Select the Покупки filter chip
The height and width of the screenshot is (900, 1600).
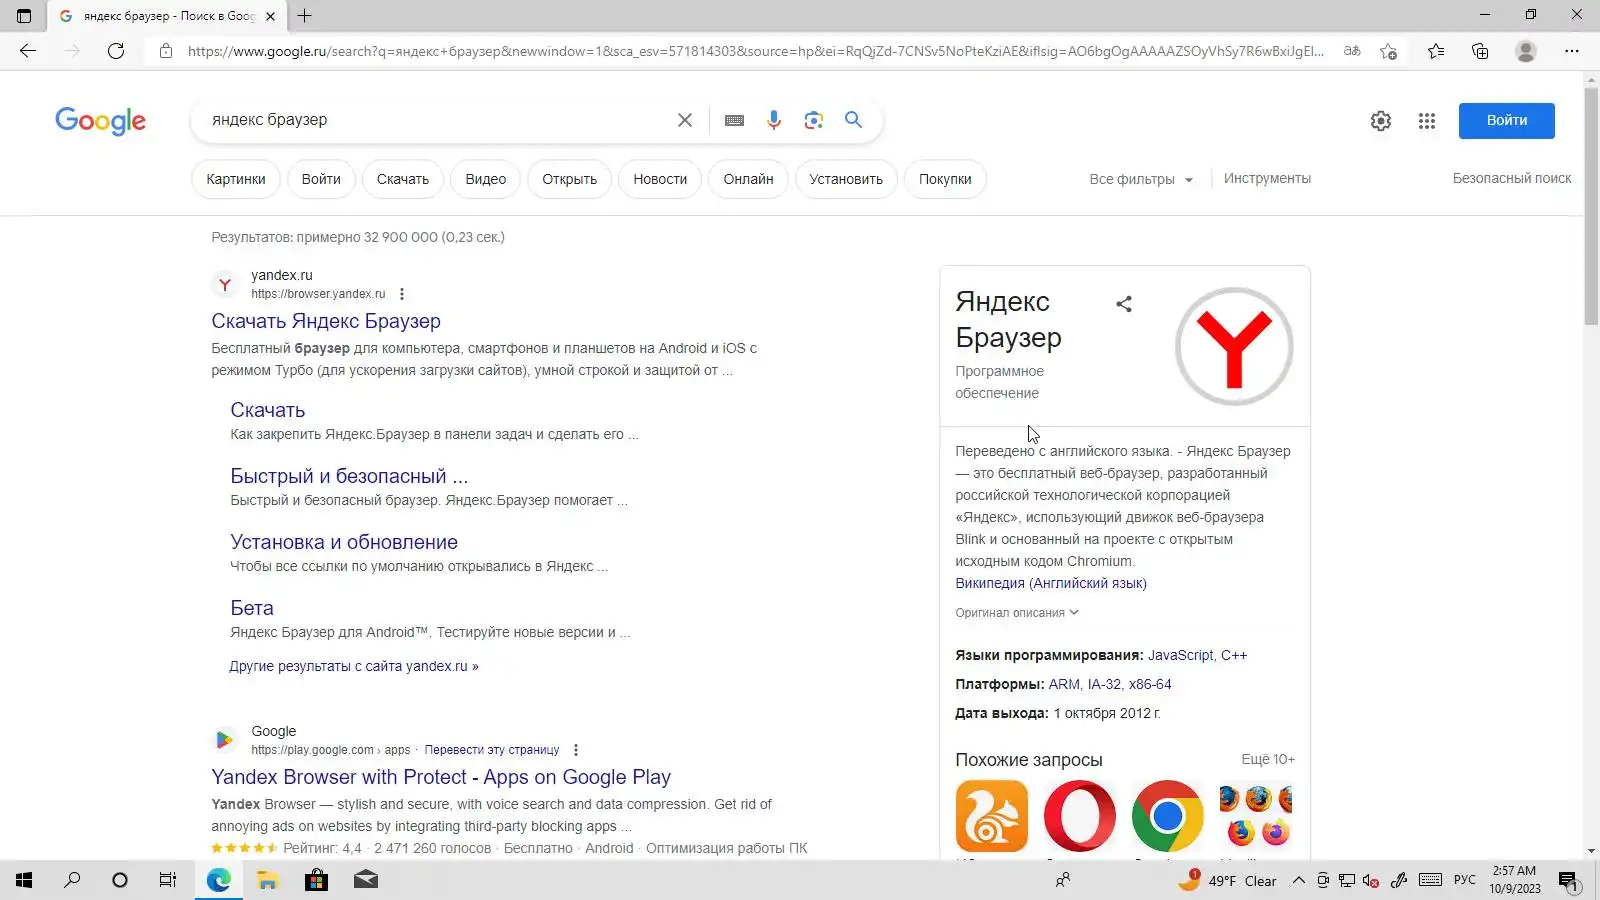tap(945, 179)
